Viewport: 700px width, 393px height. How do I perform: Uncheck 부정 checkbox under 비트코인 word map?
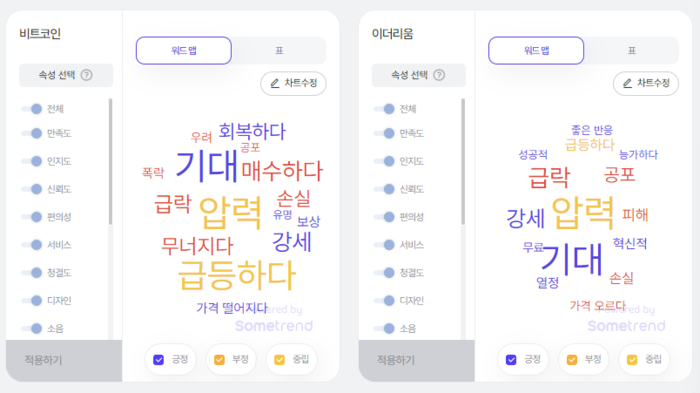point(219,360)
